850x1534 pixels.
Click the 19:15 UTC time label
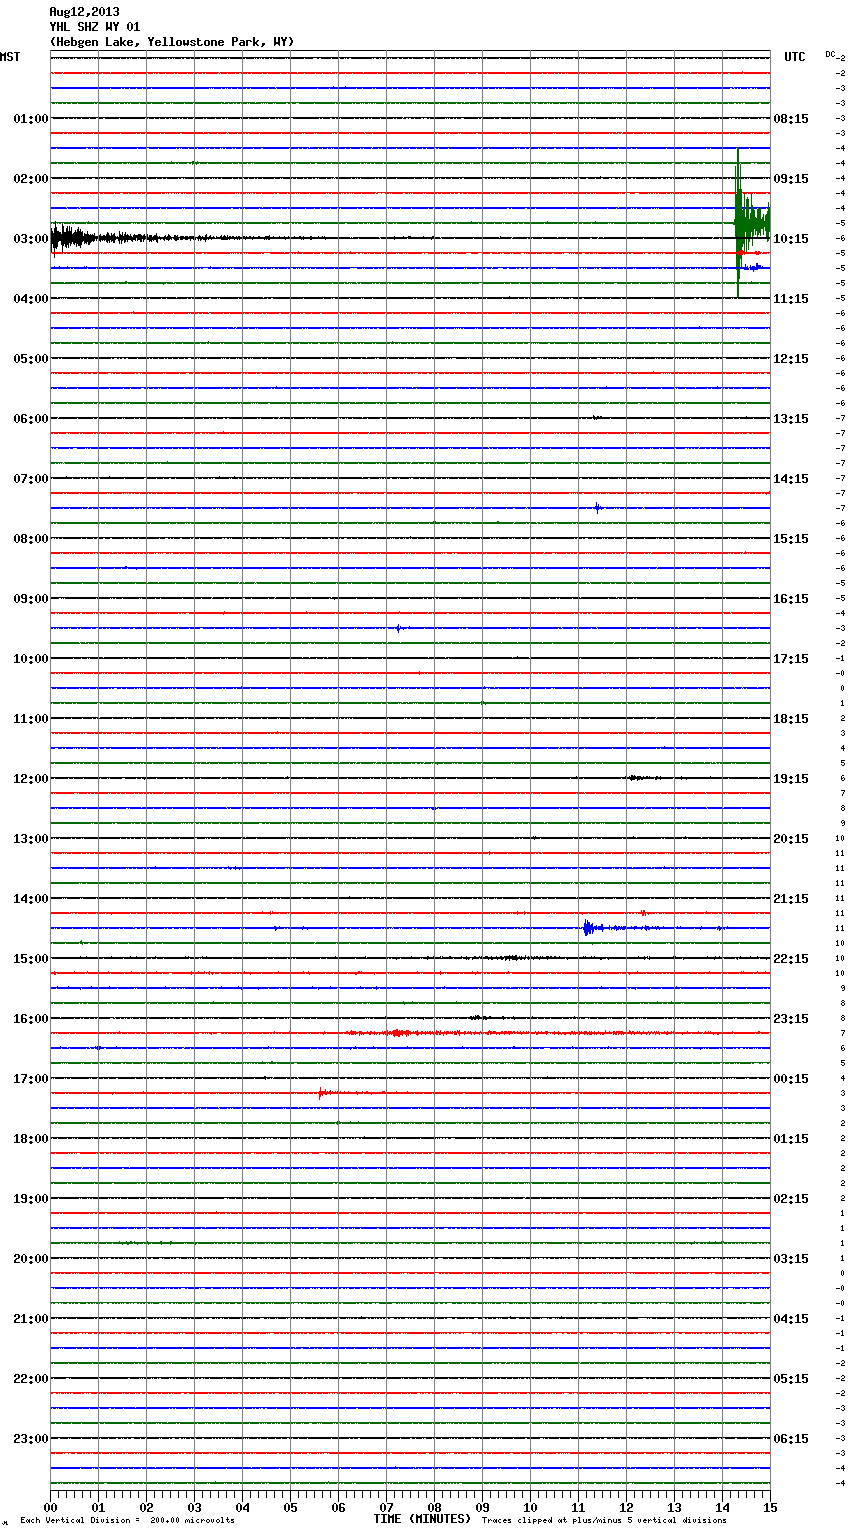pyautogui.click(x=791, y=779)
